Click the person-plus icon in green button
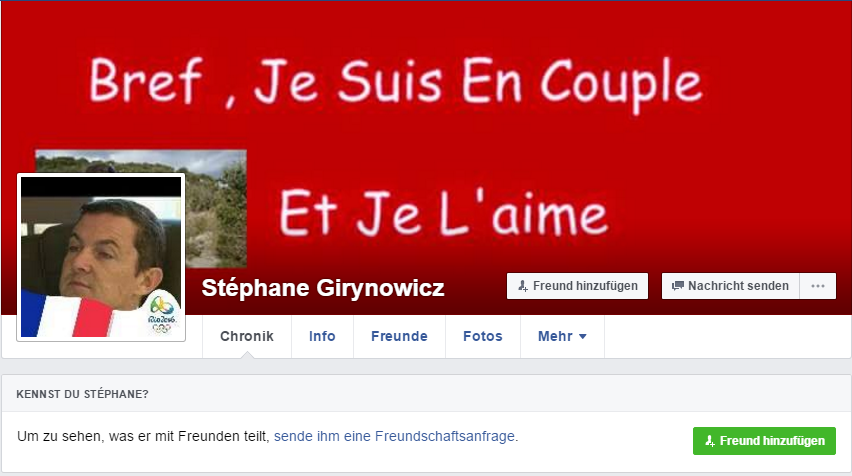The width and height of the screenshot is (852, 476). (x=710, y=441)
